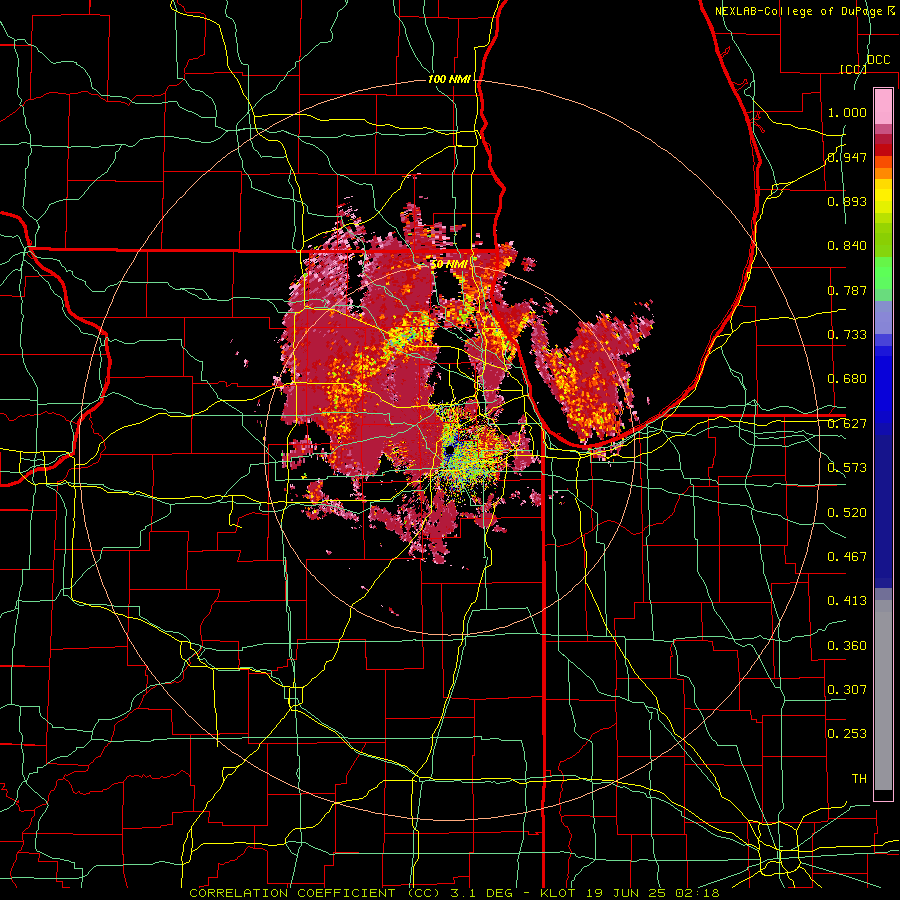Click the KLOT station identifier

tap(558, 893)
